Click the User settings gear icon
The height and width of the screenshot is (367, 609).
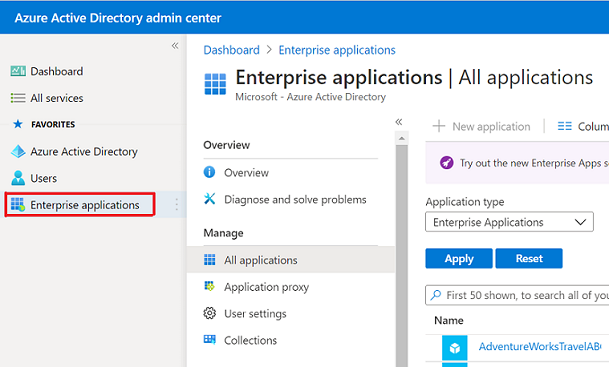click(x=210, y=313)
